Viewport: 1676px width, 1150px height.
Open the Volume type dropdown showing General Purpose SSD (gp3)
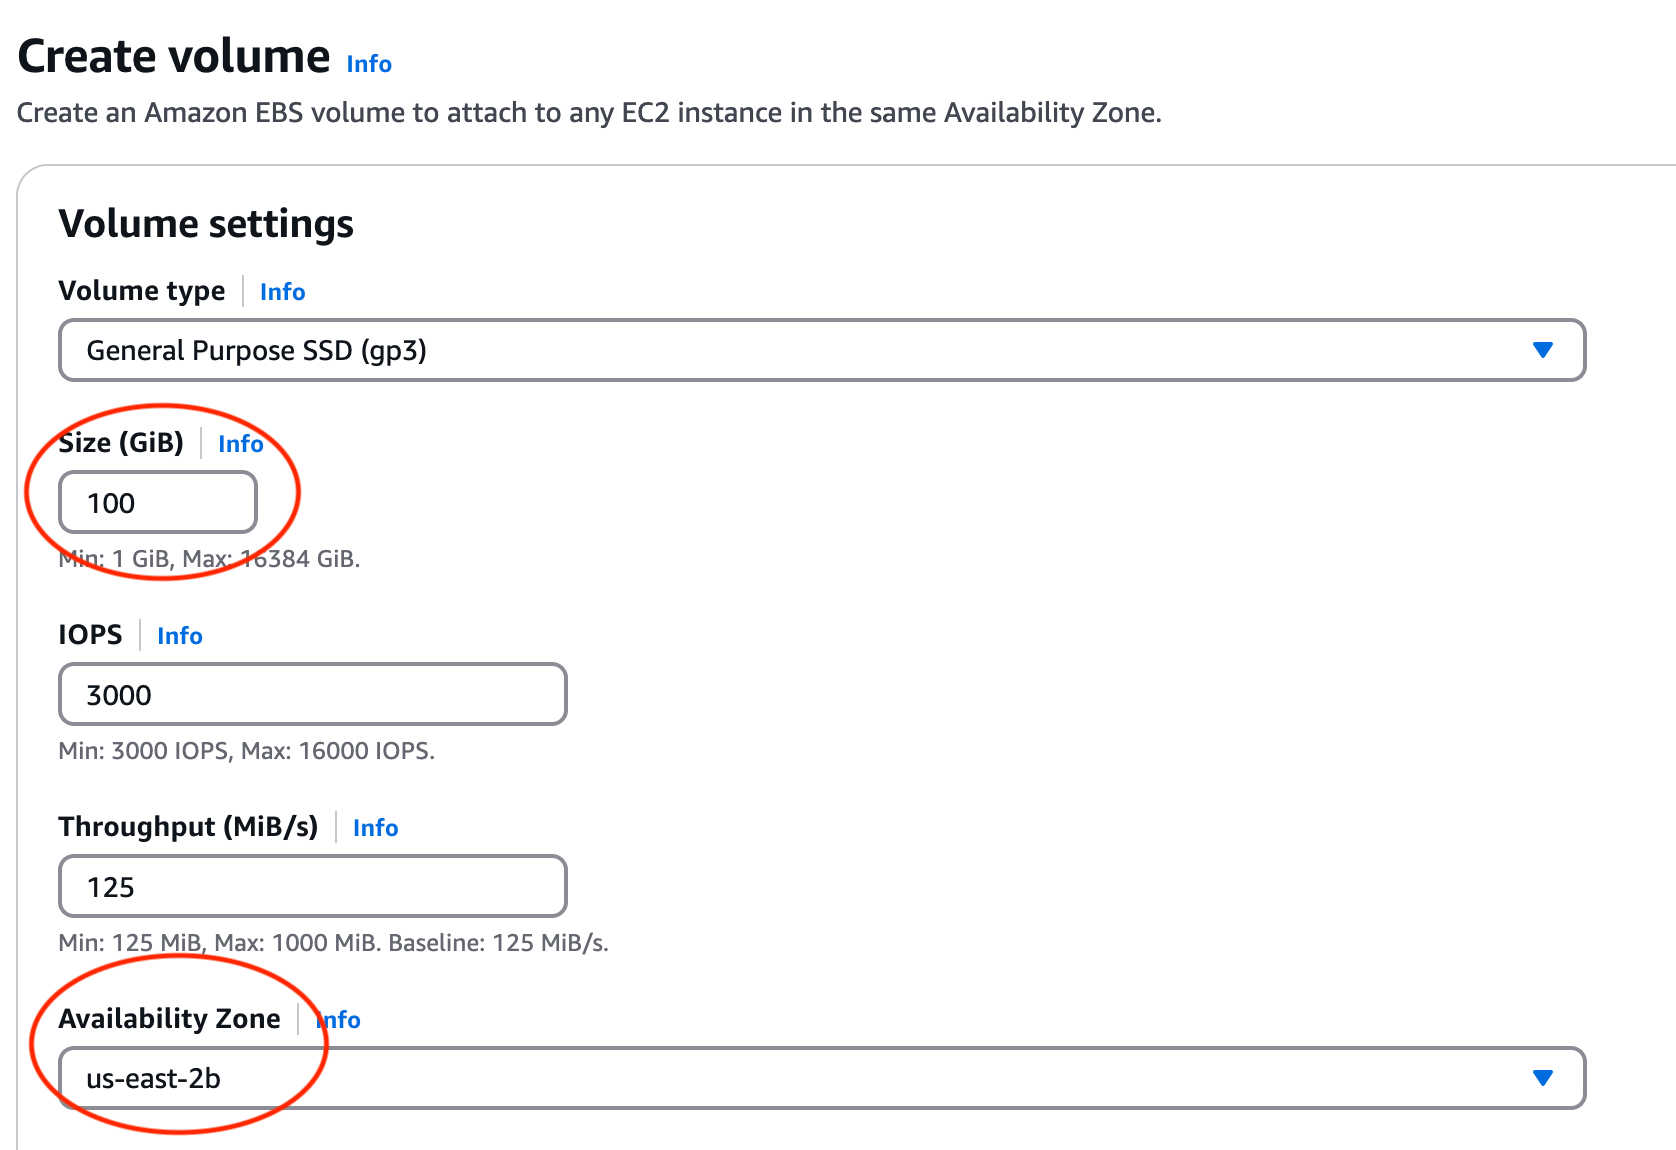click(x=822, y=350)
